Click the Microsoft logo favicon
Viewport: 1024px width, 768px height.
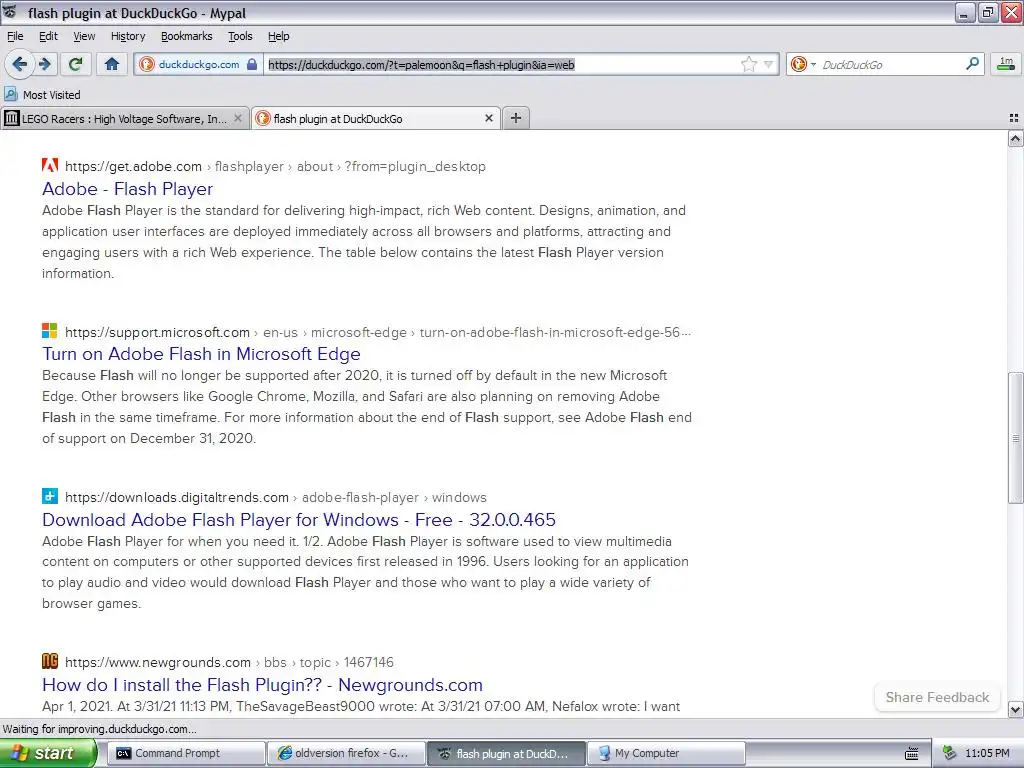click(50, 330)
